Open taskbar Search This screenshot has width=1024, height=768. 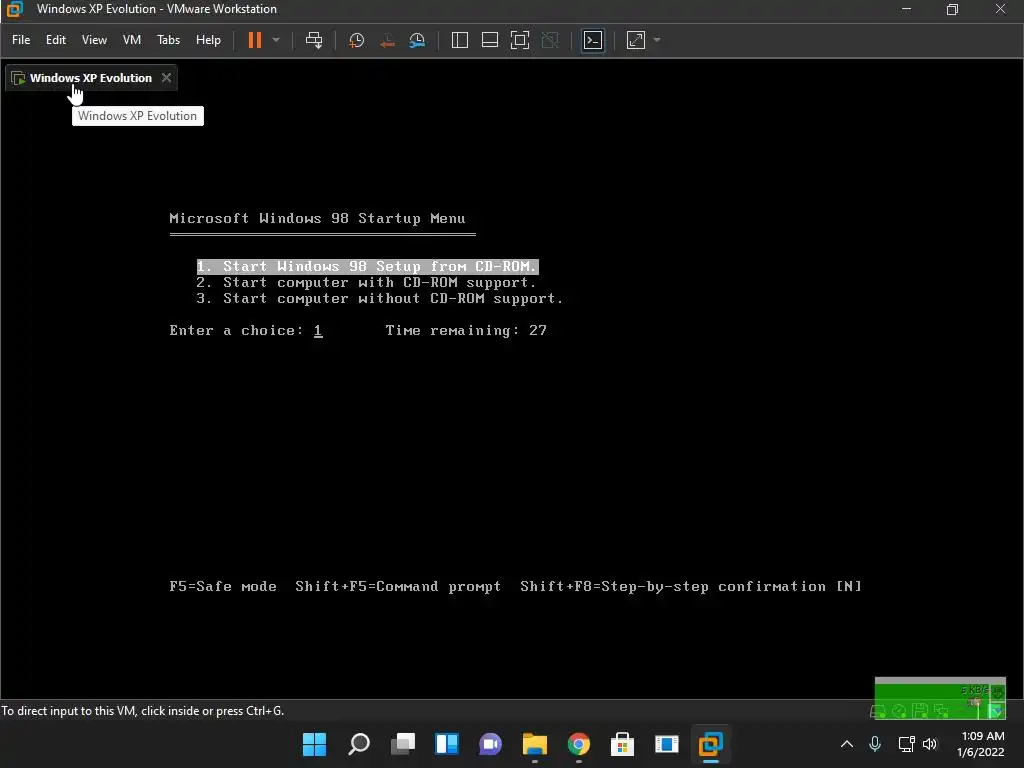[x=359, y=744]
